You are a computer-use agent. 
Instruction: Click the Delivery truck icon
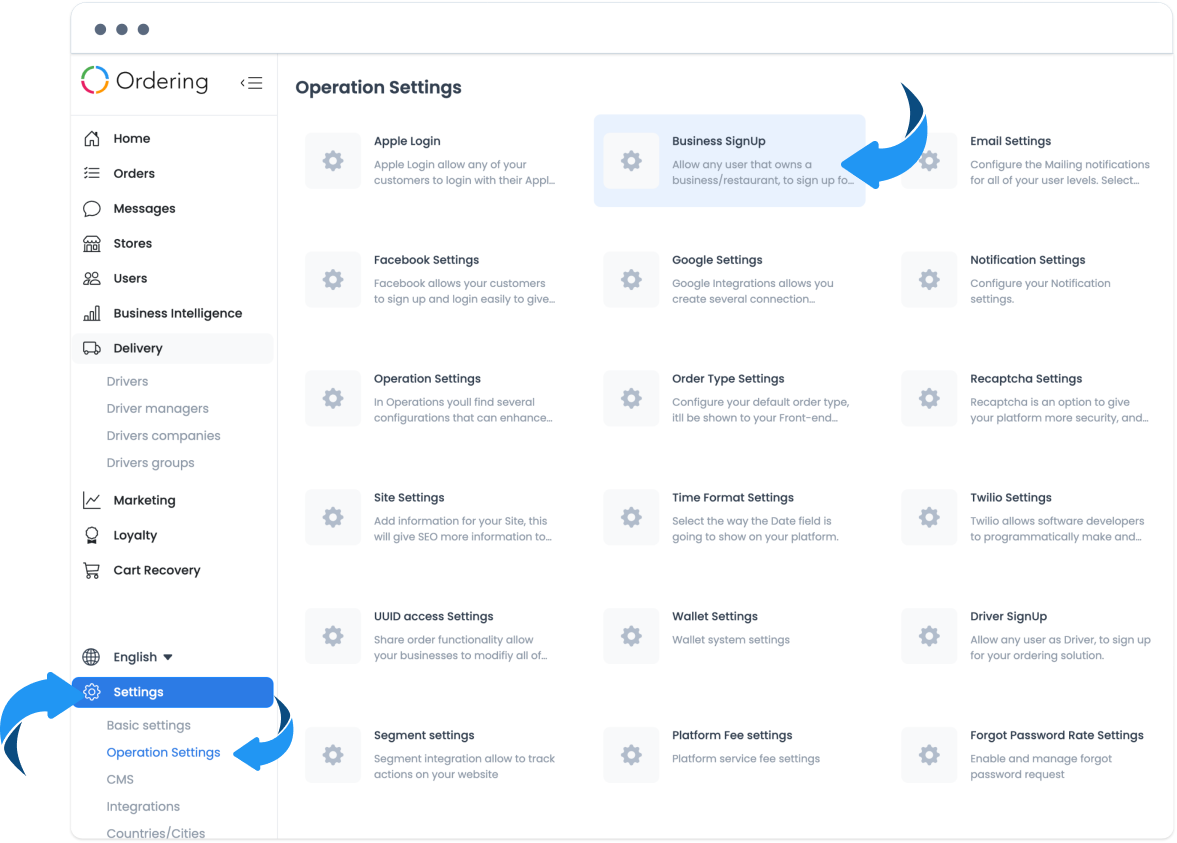[x=92, y=348]
